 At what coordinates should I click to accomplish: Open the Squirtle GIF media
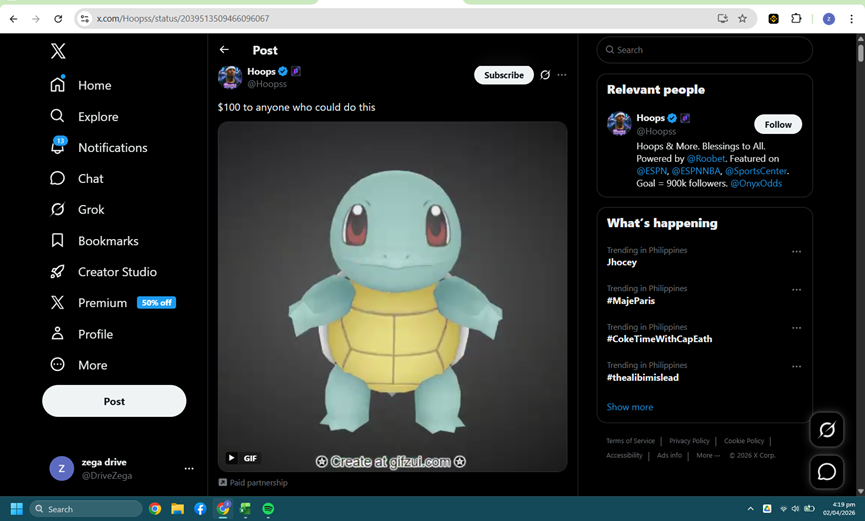[x=392, y=296]
